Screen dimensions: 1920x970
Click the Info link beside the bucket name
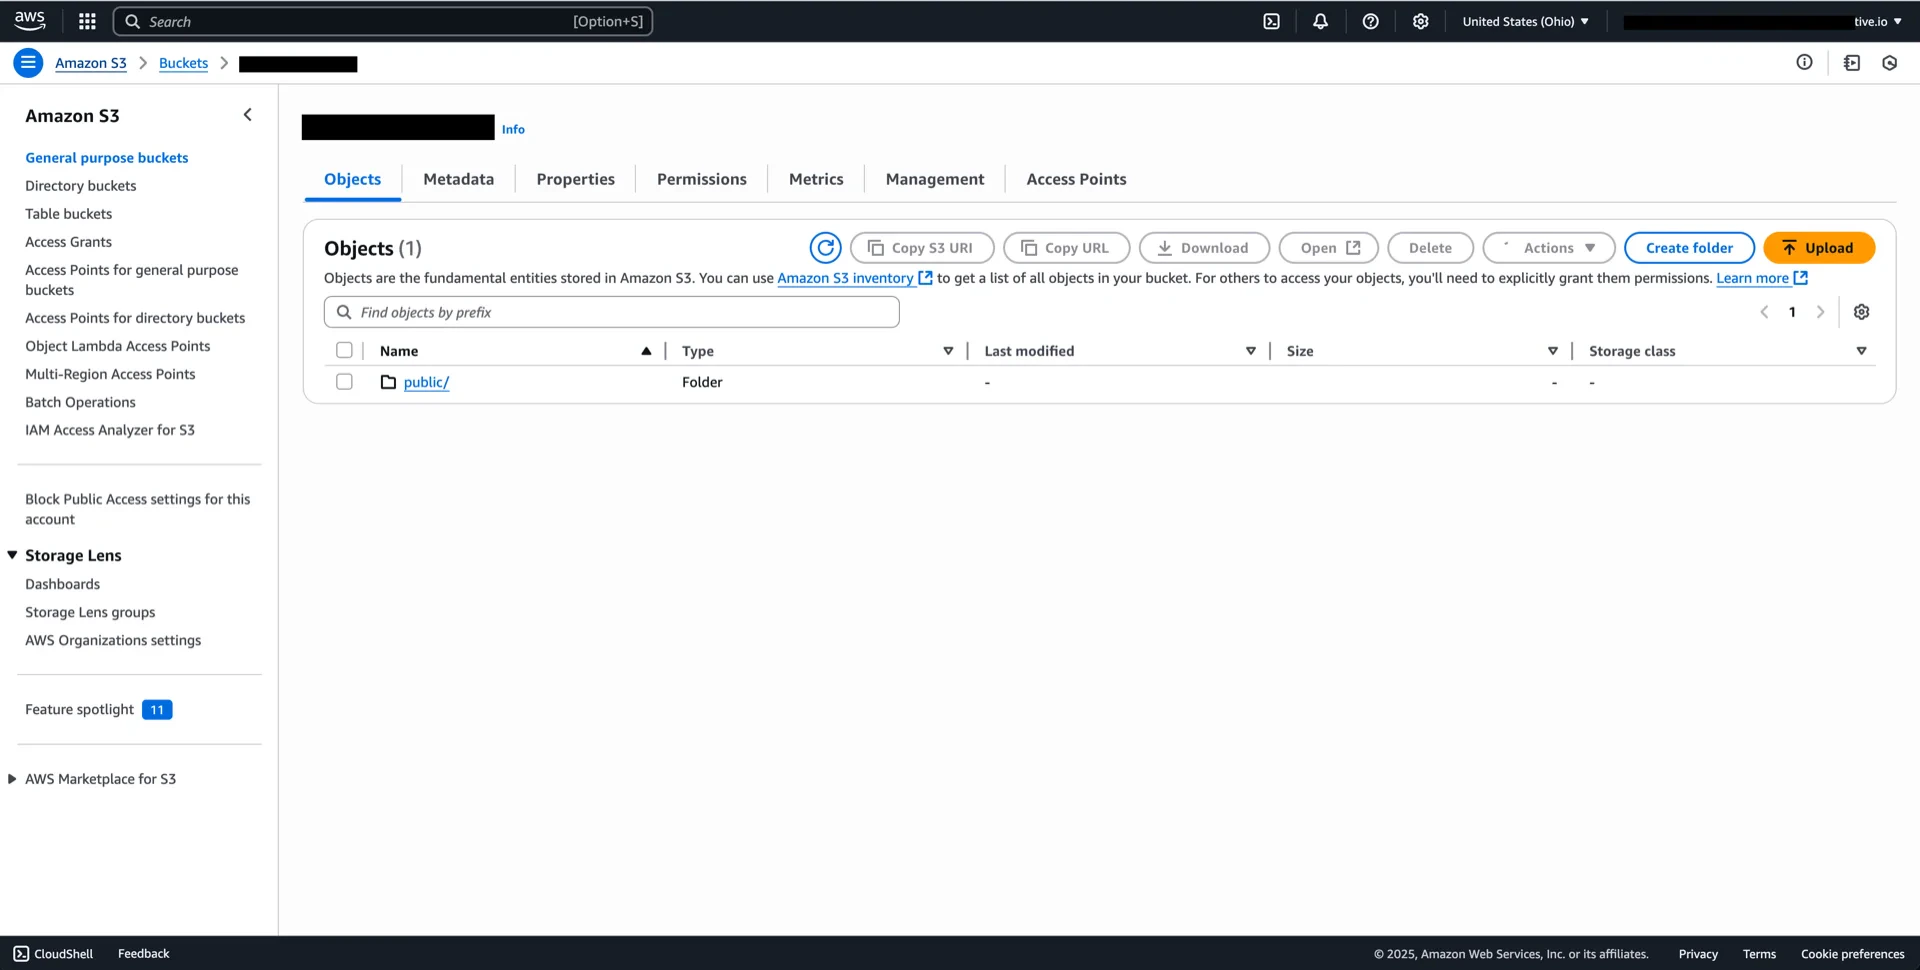tap(513, 129)
